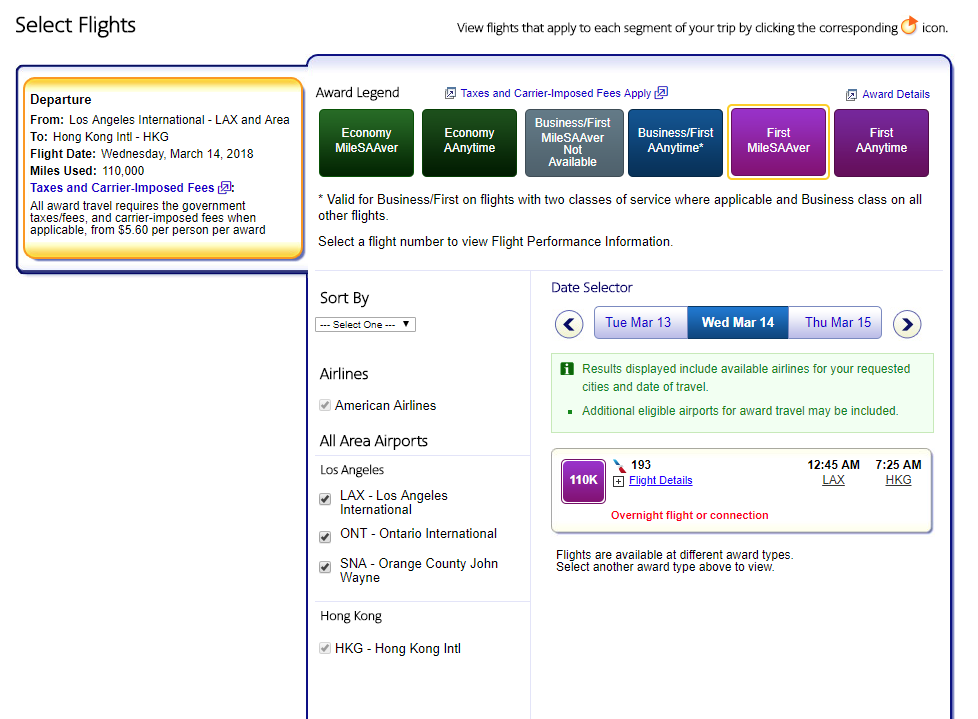978x719 pixels.
Task: Click the orange segment arrow icon
Action: [909, 26]
